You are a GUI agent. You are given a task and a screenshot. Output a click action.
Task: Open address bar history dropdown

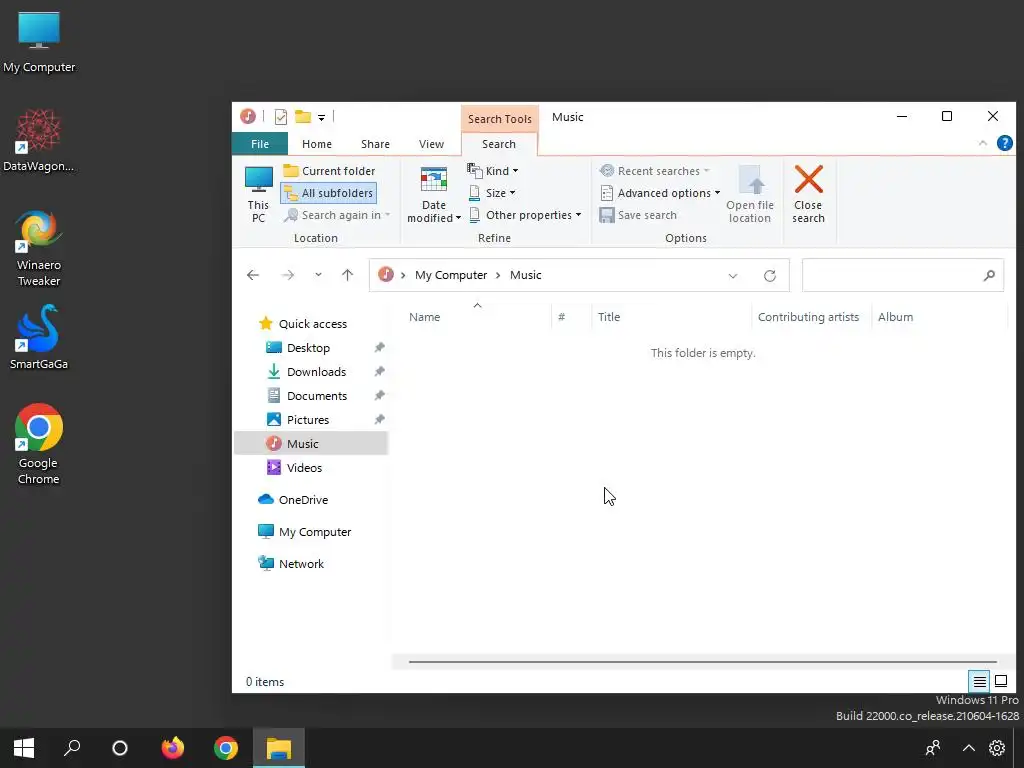pos(733,276)
